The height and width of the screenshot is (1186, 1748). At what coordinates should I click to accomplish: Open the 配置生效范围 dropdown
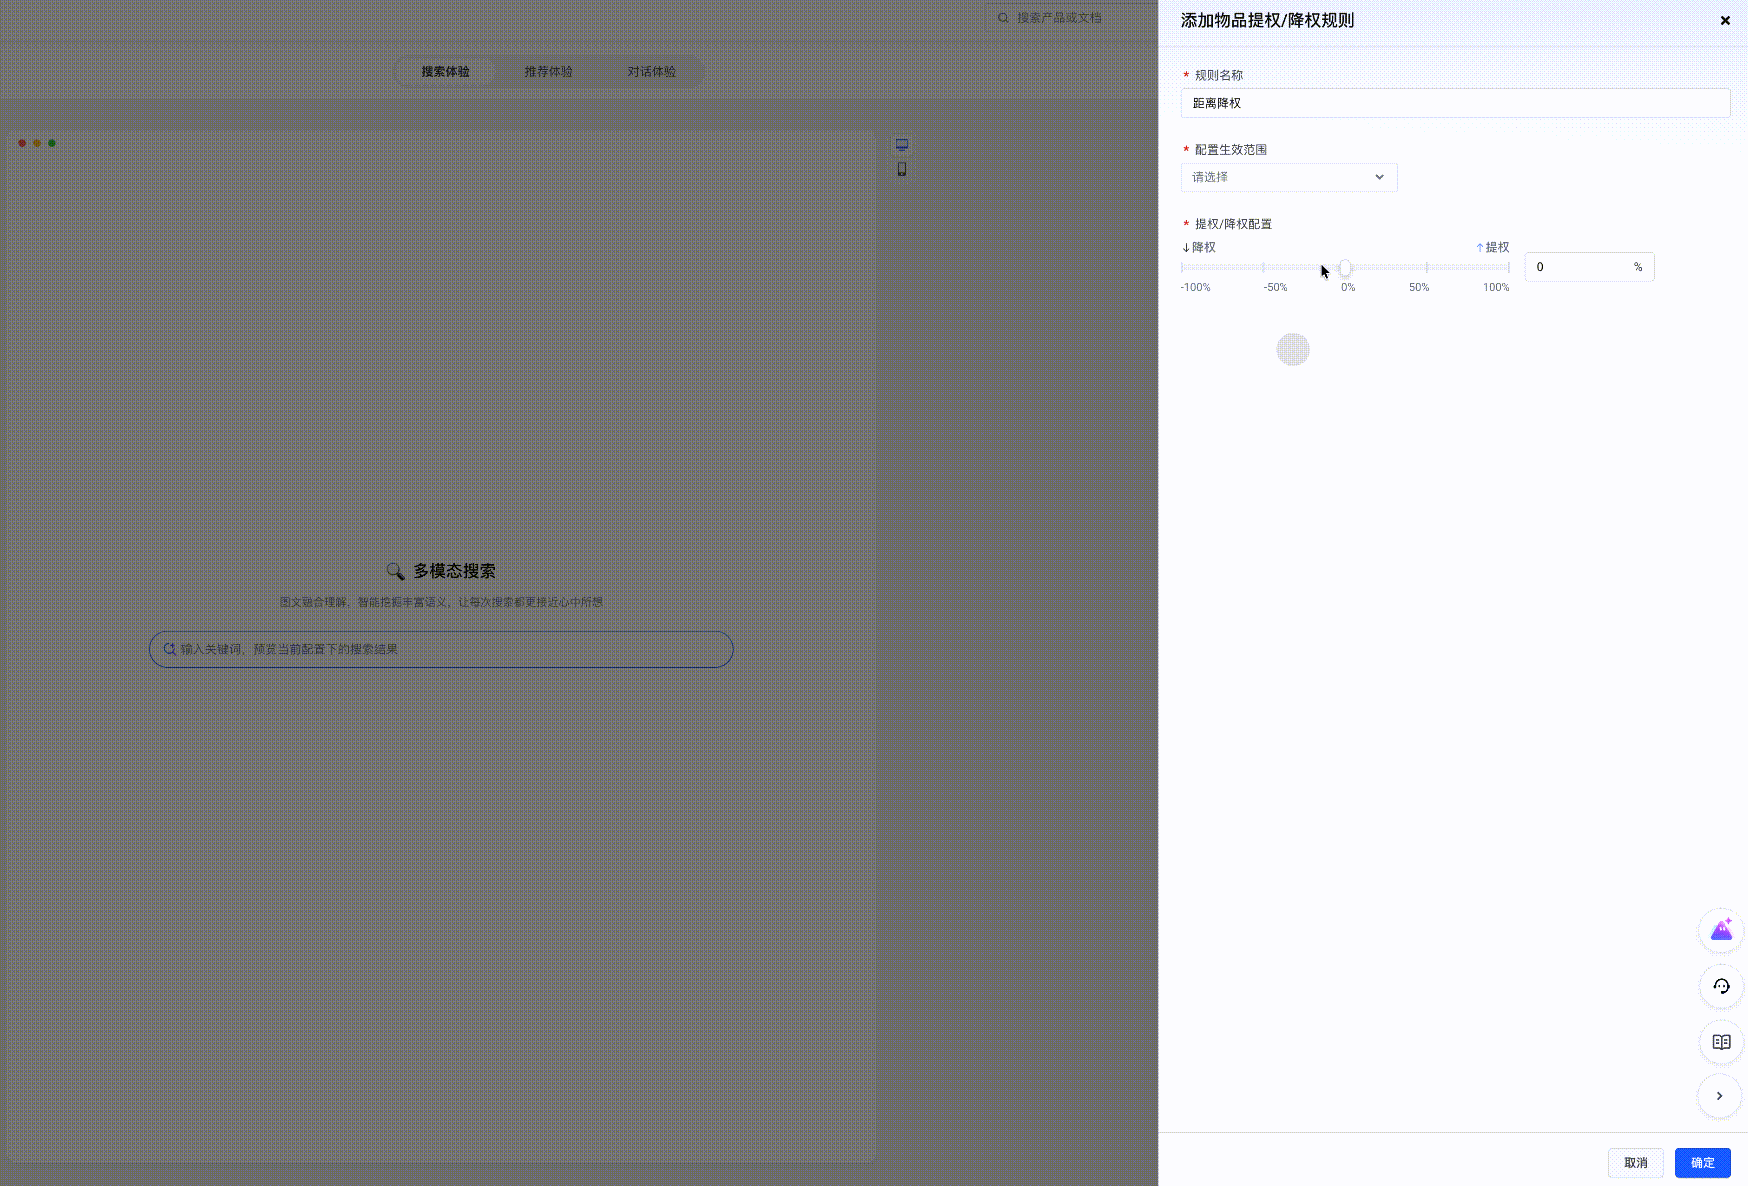click(x=1289, y=177)
